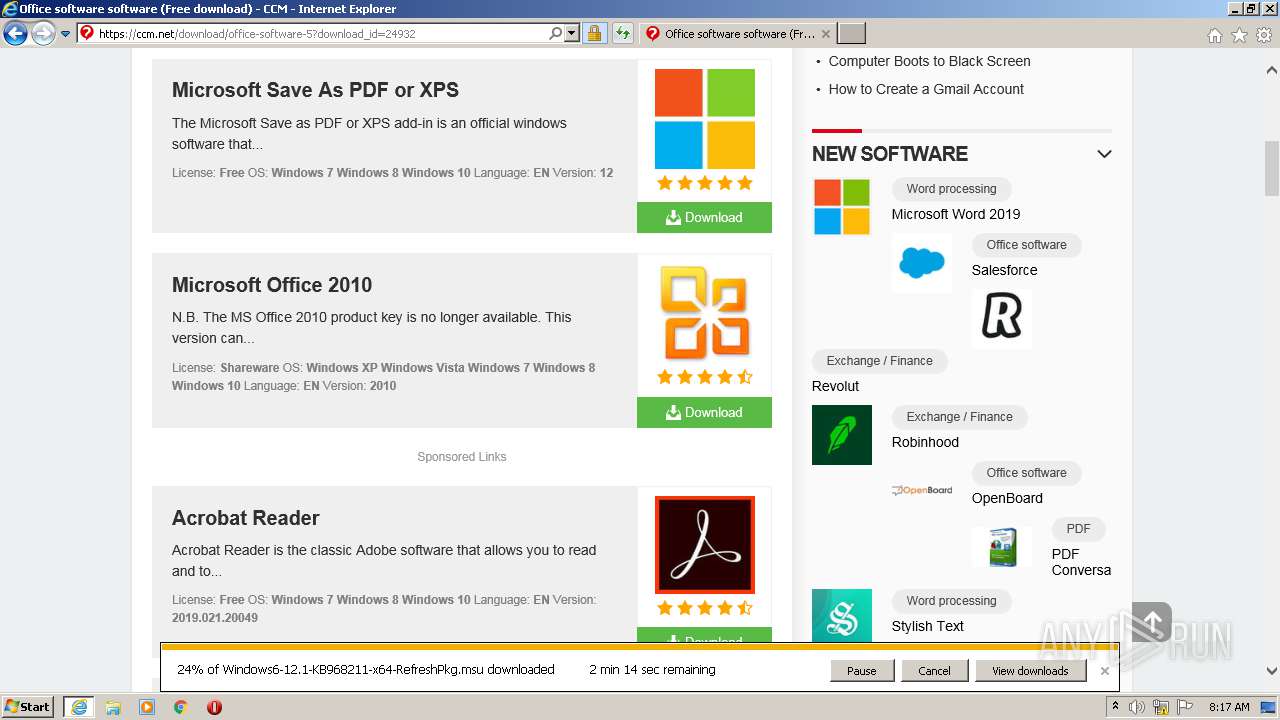
Task: Show hidden system tray icons
Action: (x=1115, y=707)
